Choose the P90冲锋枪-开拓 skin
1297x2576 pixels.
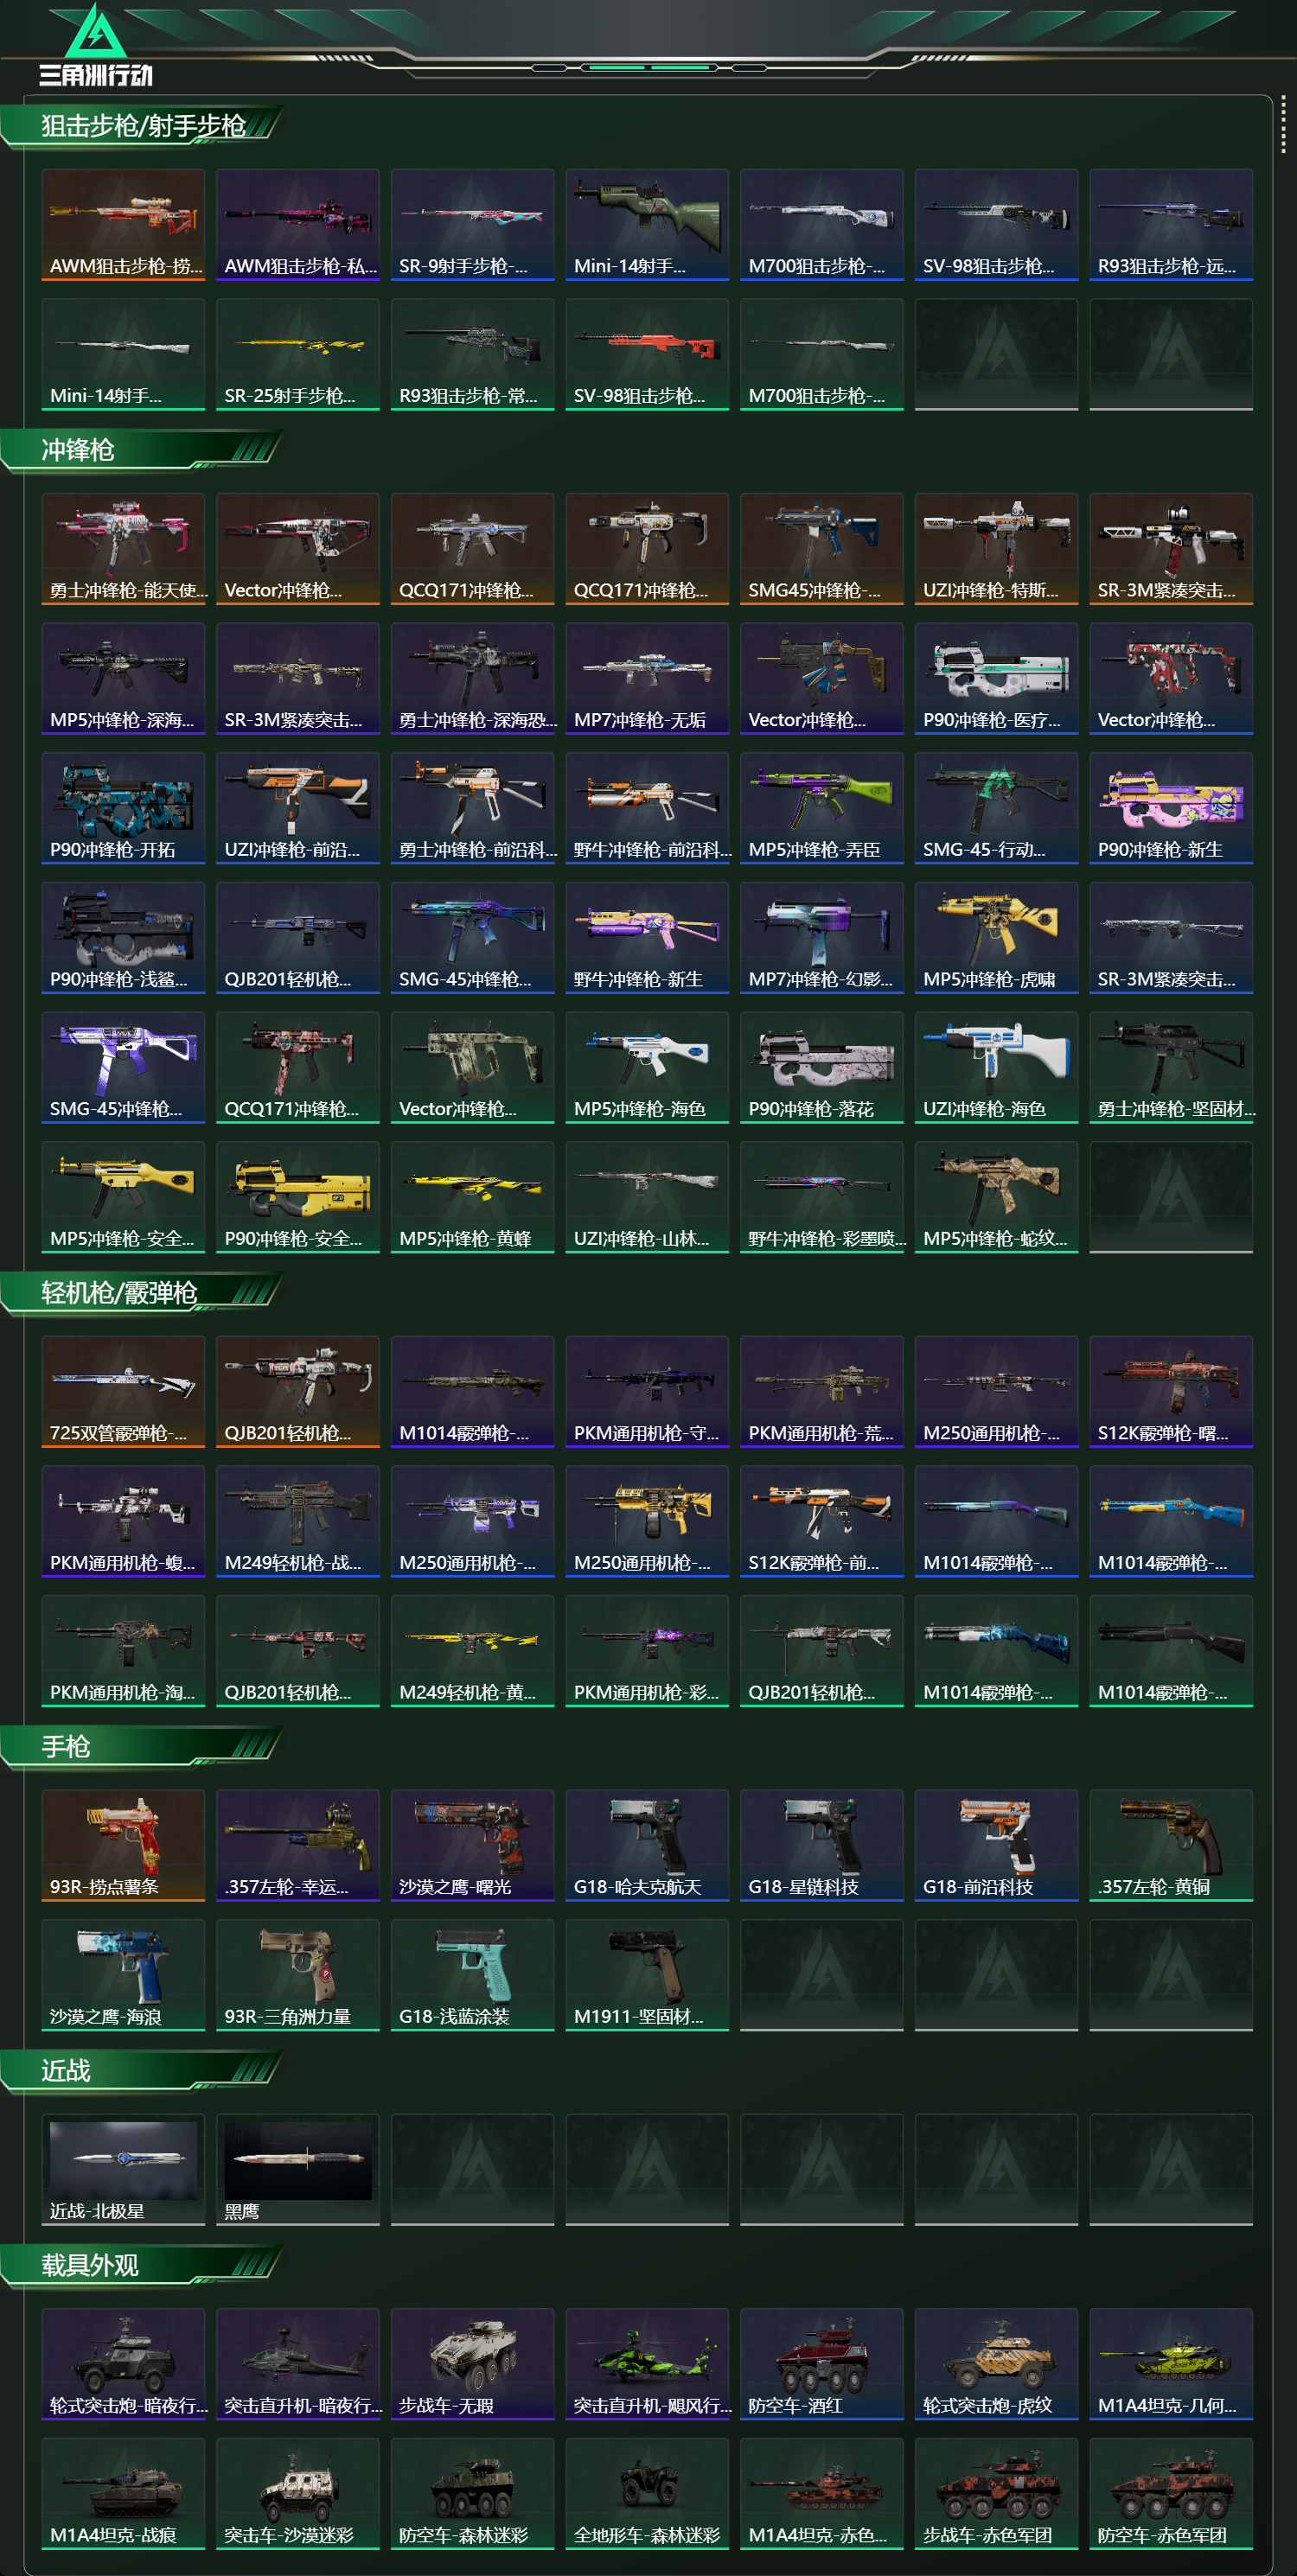pyautogui.click(x=123, y=808)
